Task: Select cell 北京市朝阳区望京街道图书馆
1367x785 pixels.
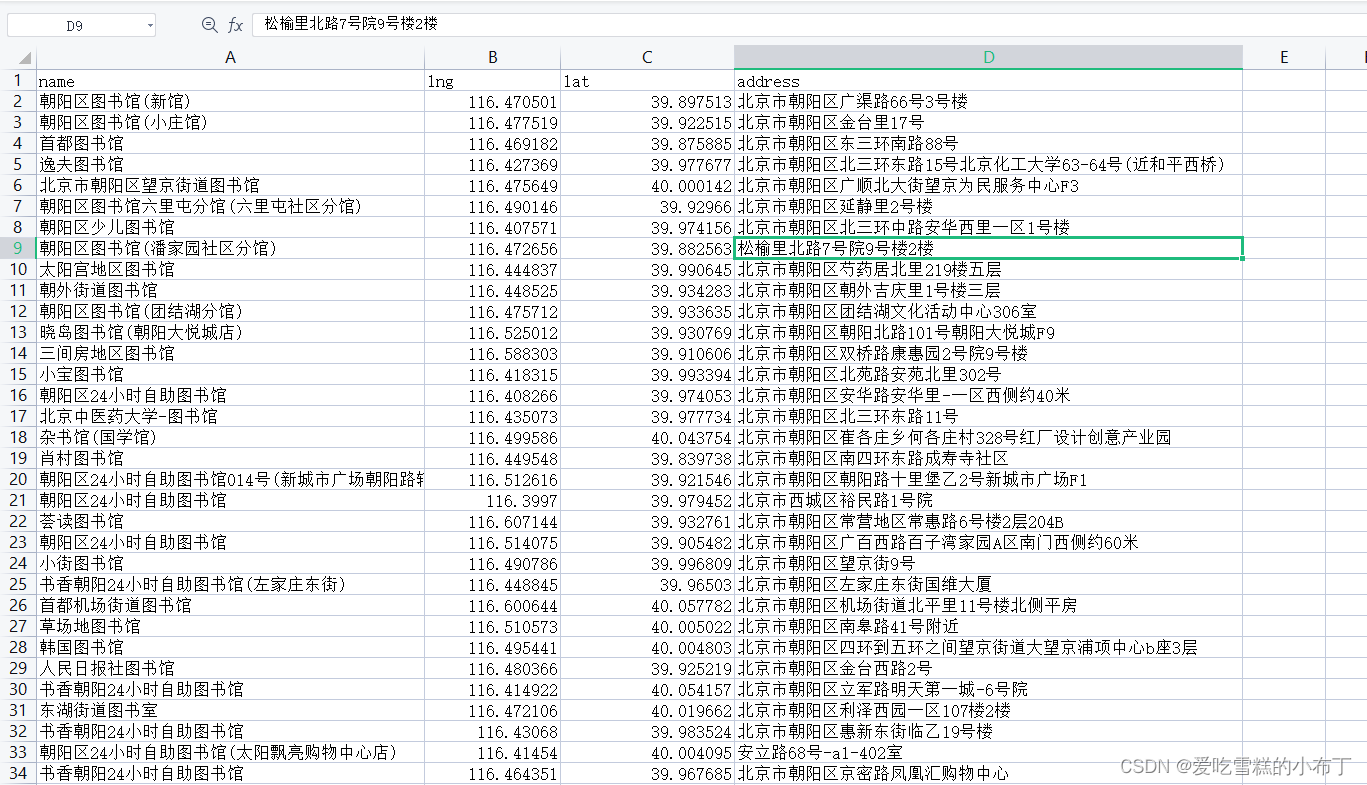Action: 230,185
